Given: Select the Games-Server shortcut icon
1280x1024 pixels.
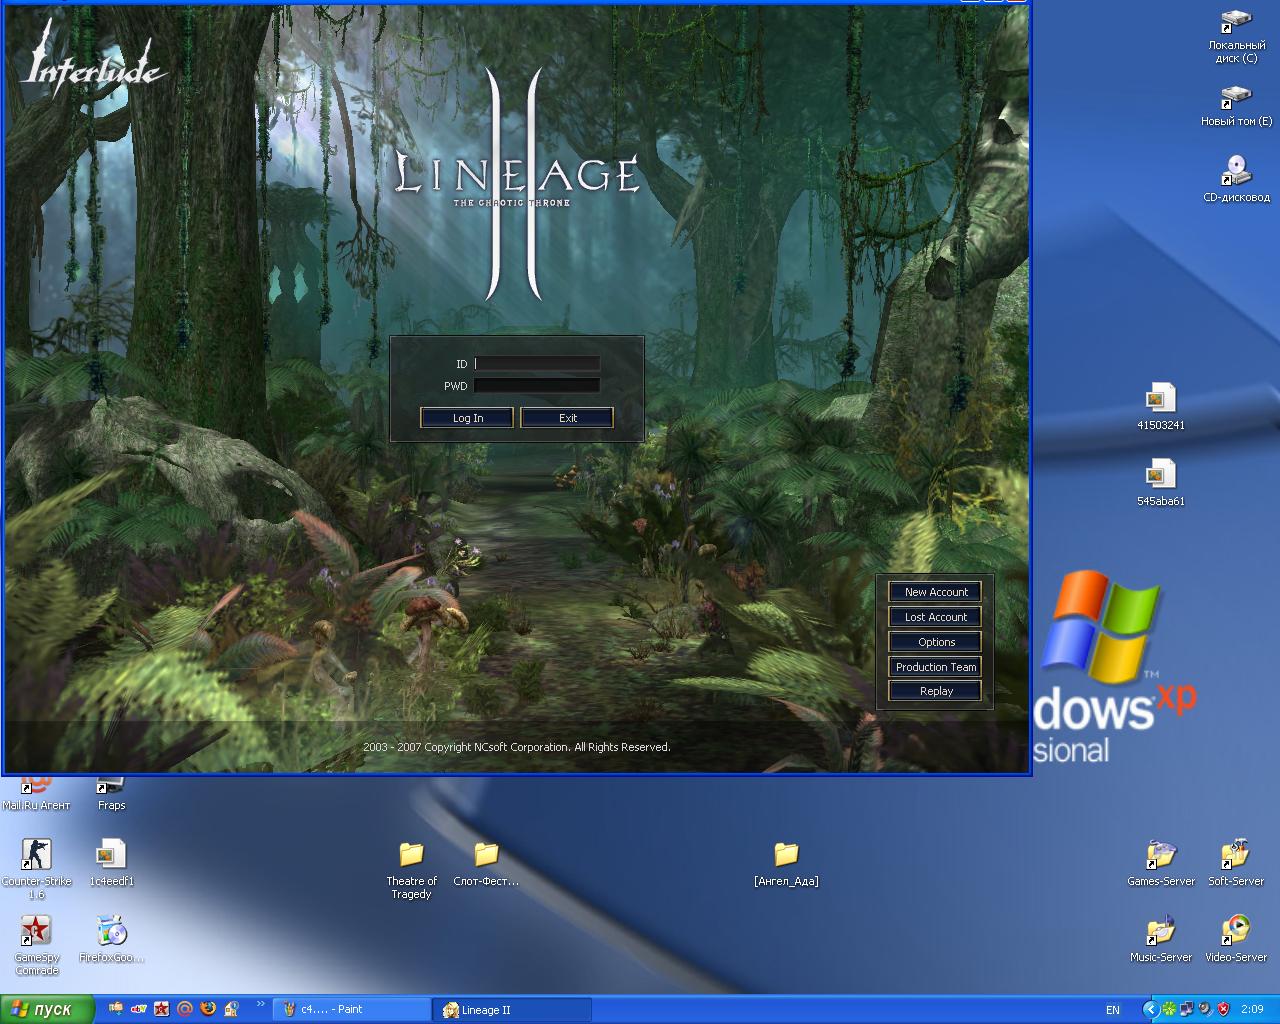Looking at the screenshot, I should coord(1160,863).
